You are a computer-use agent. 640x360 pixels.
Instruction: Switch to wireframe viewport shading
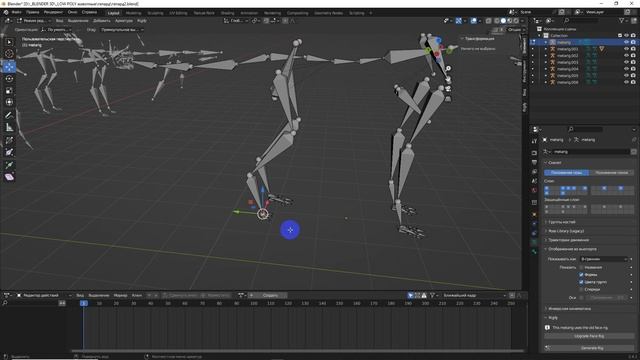point(497,20)
